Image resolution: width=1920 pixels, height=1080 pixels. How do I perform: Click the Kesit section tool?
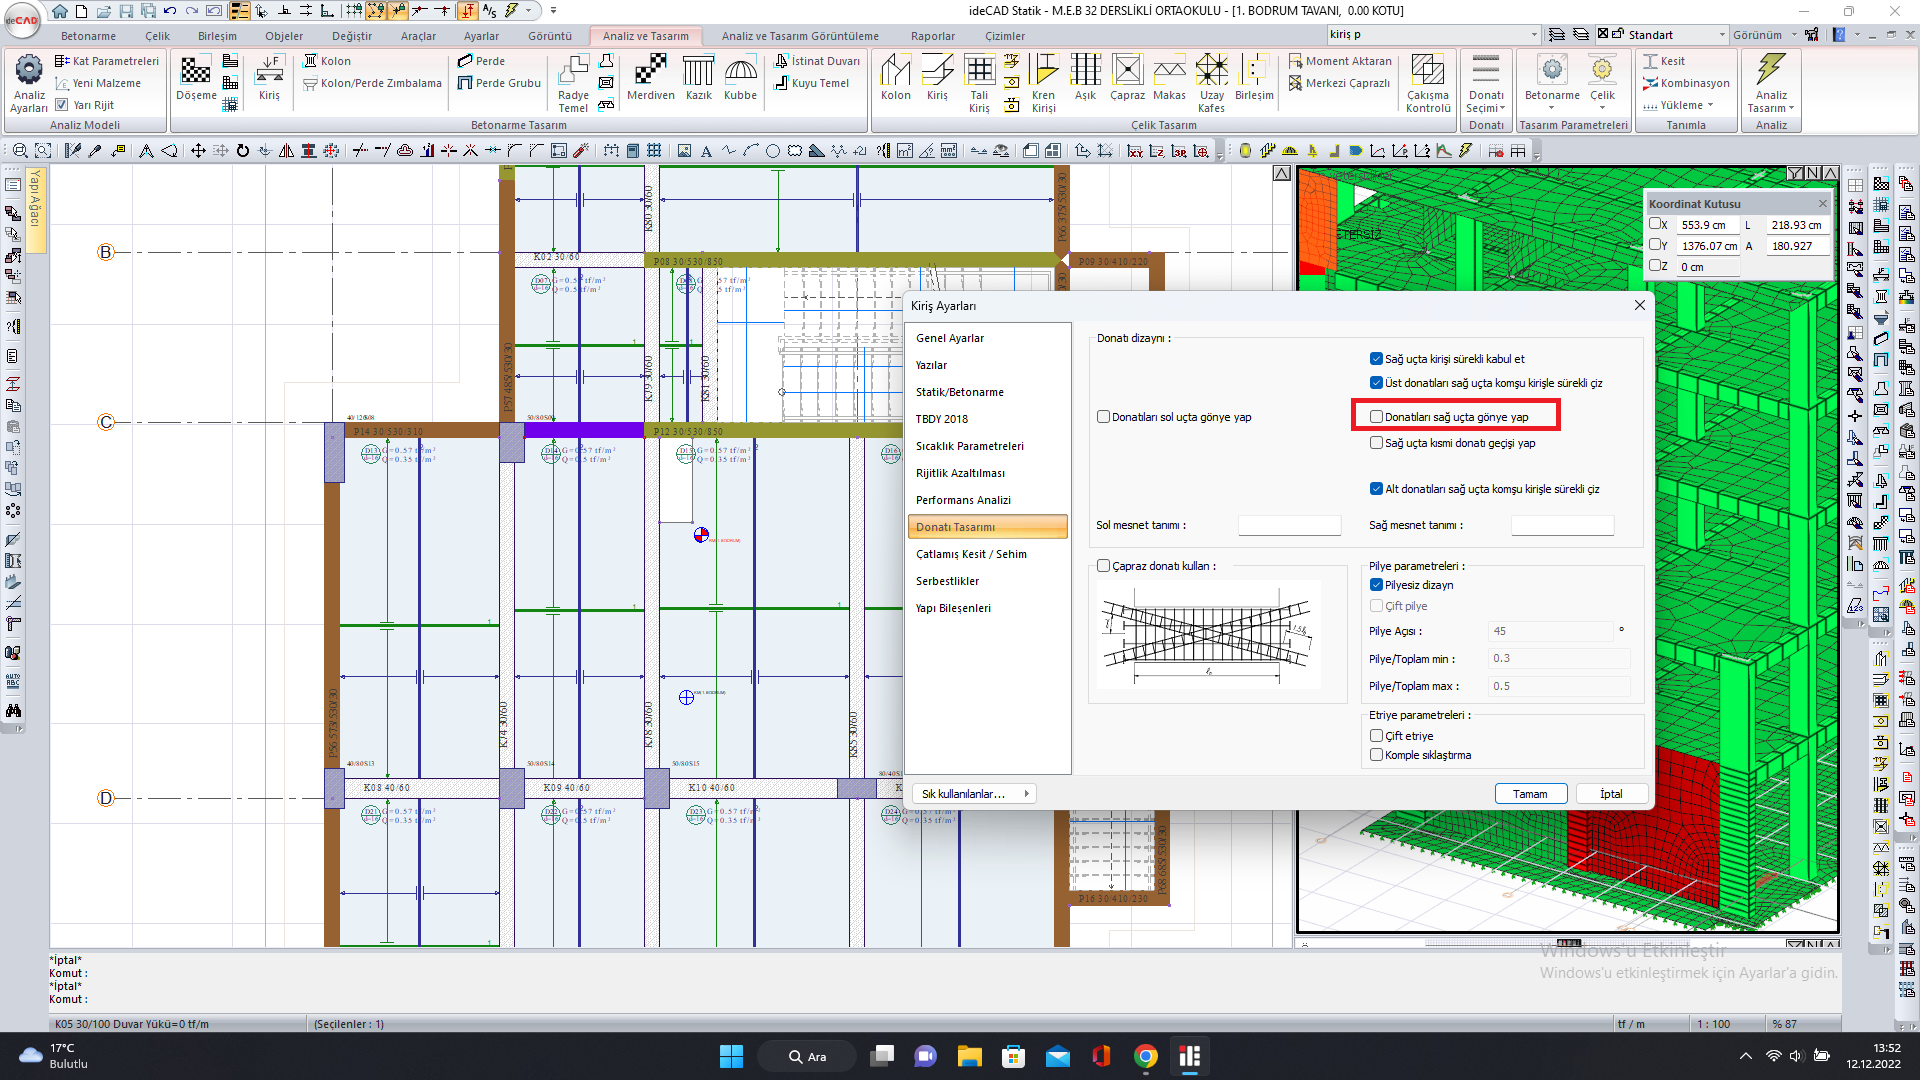click(x=1664, y=61)
